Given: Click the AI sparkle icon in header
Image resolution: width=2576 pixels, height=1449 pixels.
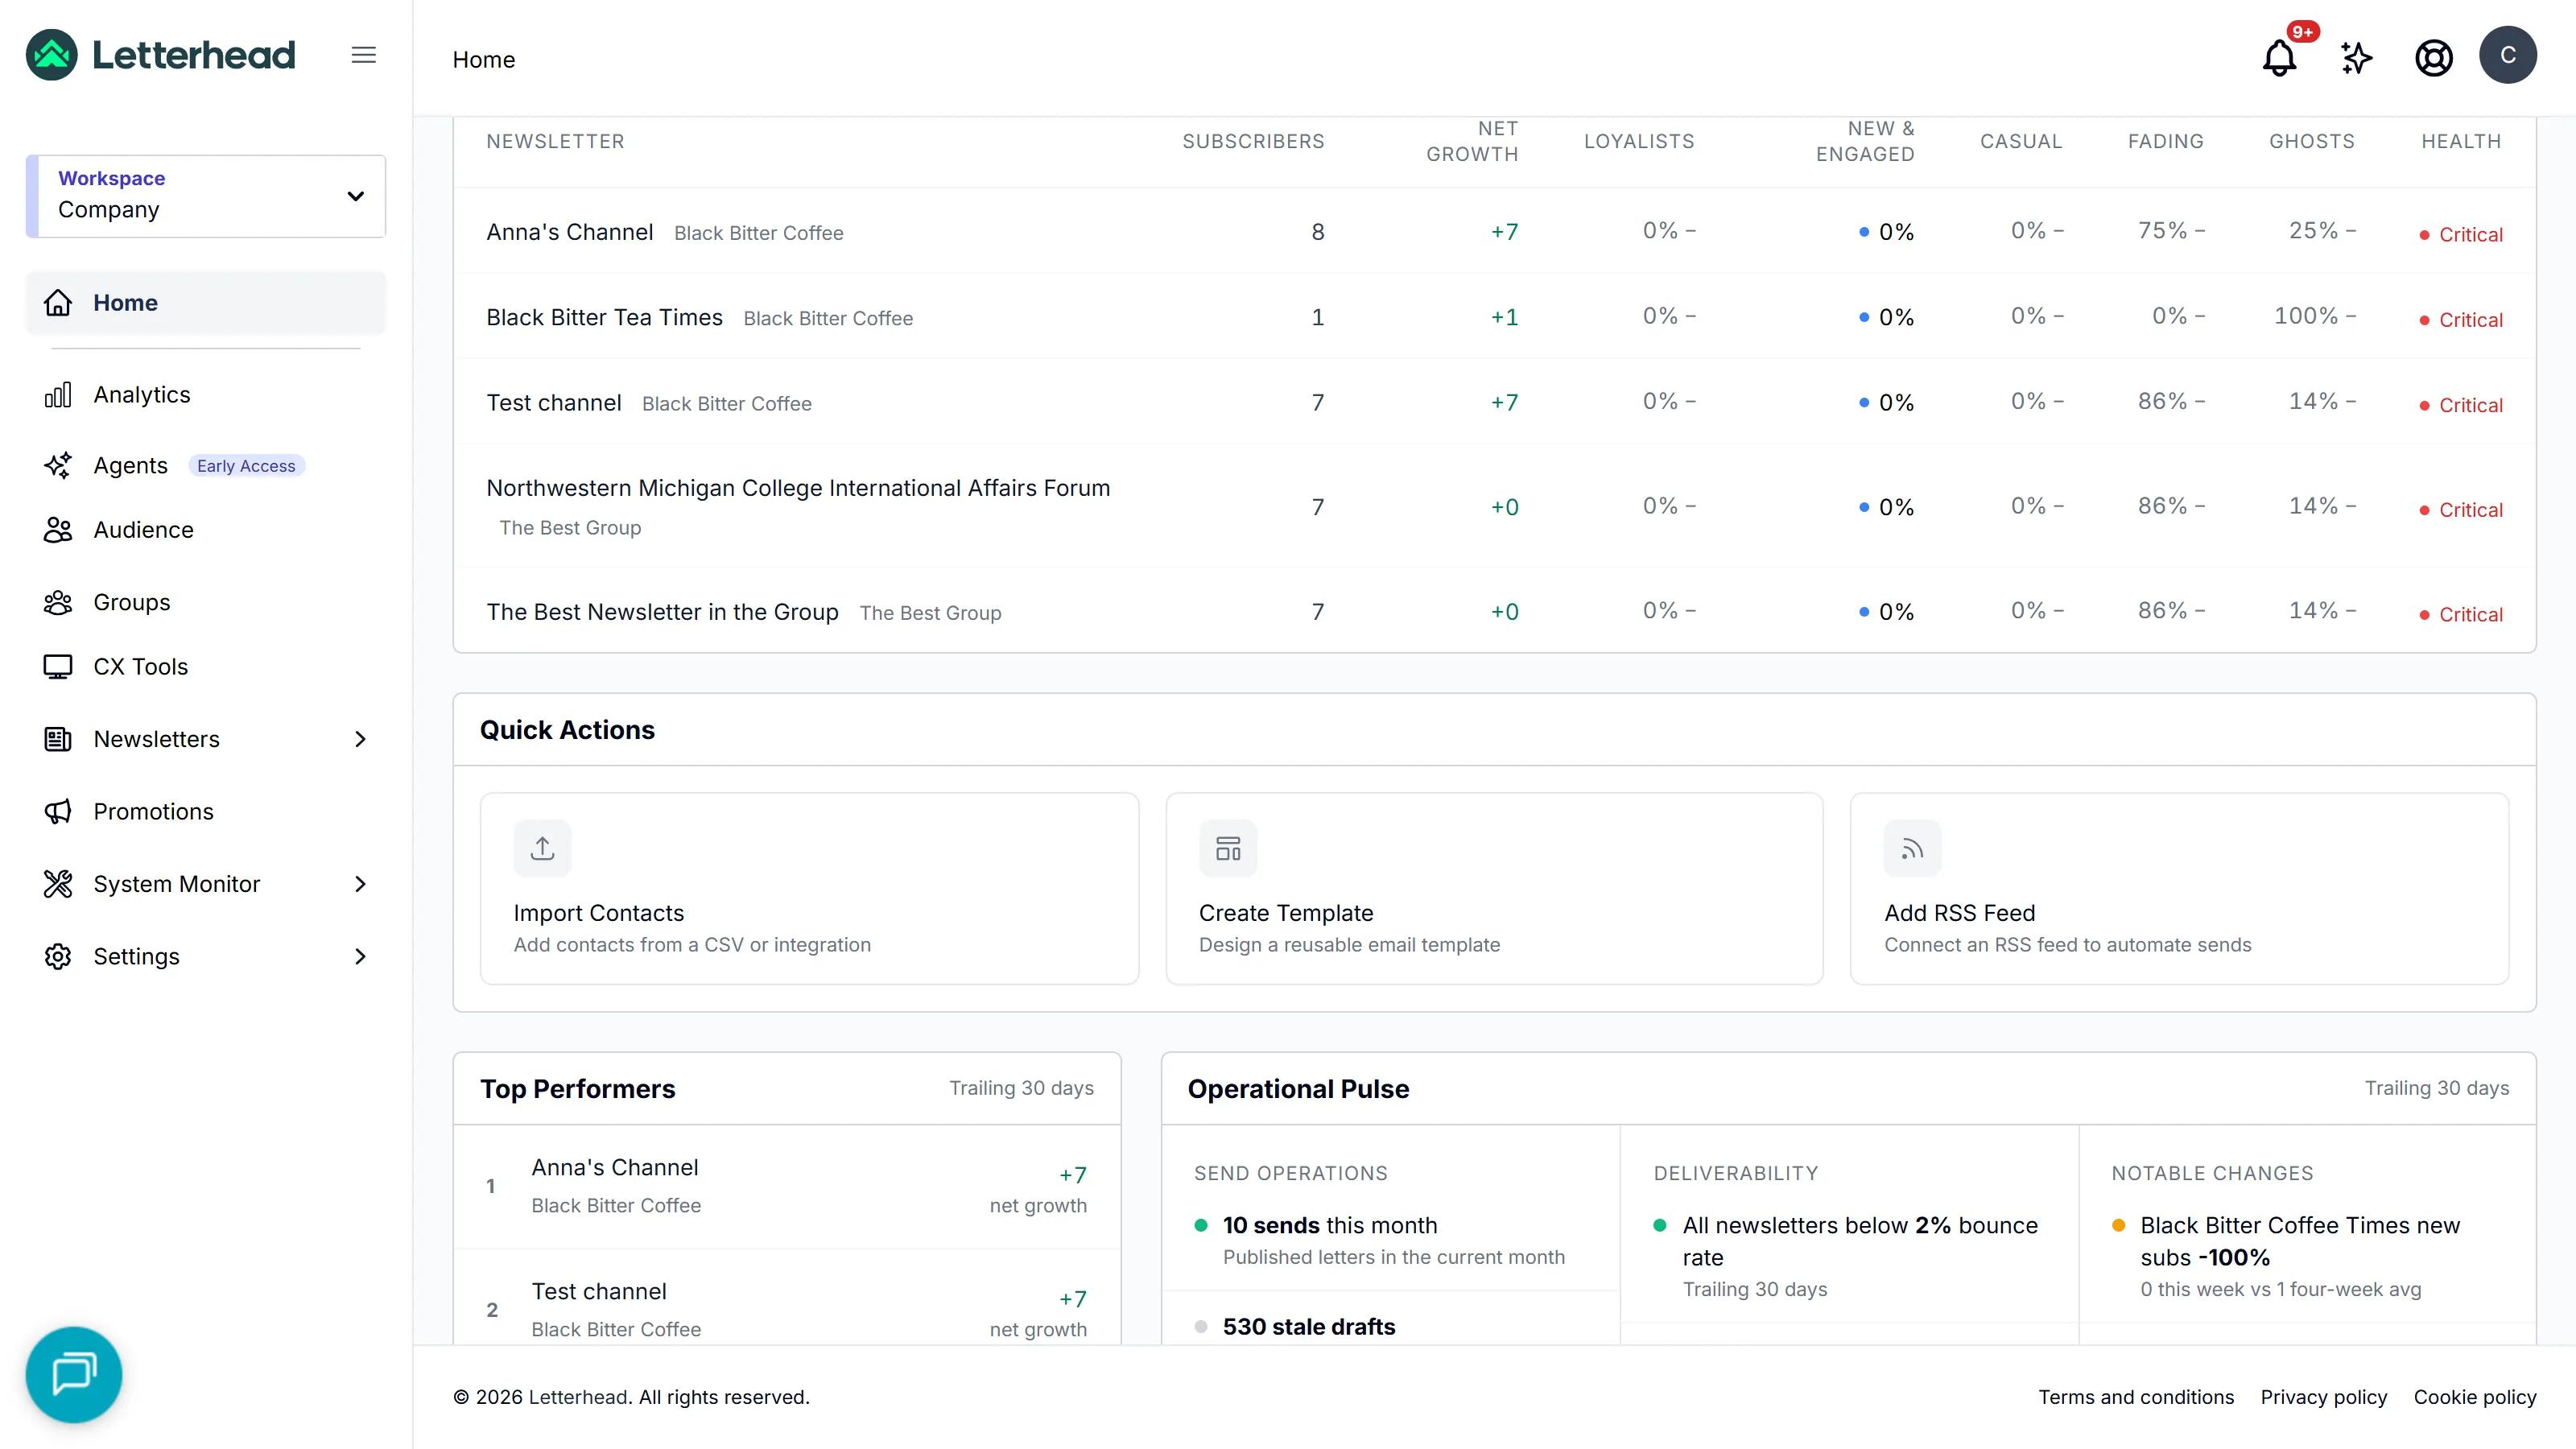Looking at the screenshot, I should (2356, 58).
